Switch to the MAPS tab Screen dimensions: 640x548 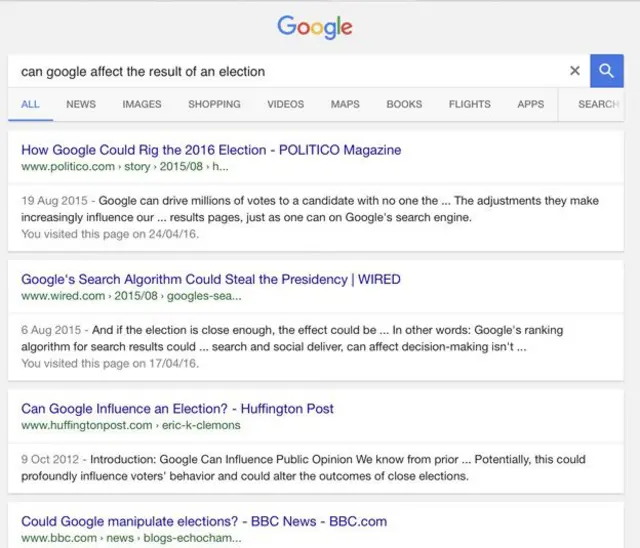pos(345,104)
